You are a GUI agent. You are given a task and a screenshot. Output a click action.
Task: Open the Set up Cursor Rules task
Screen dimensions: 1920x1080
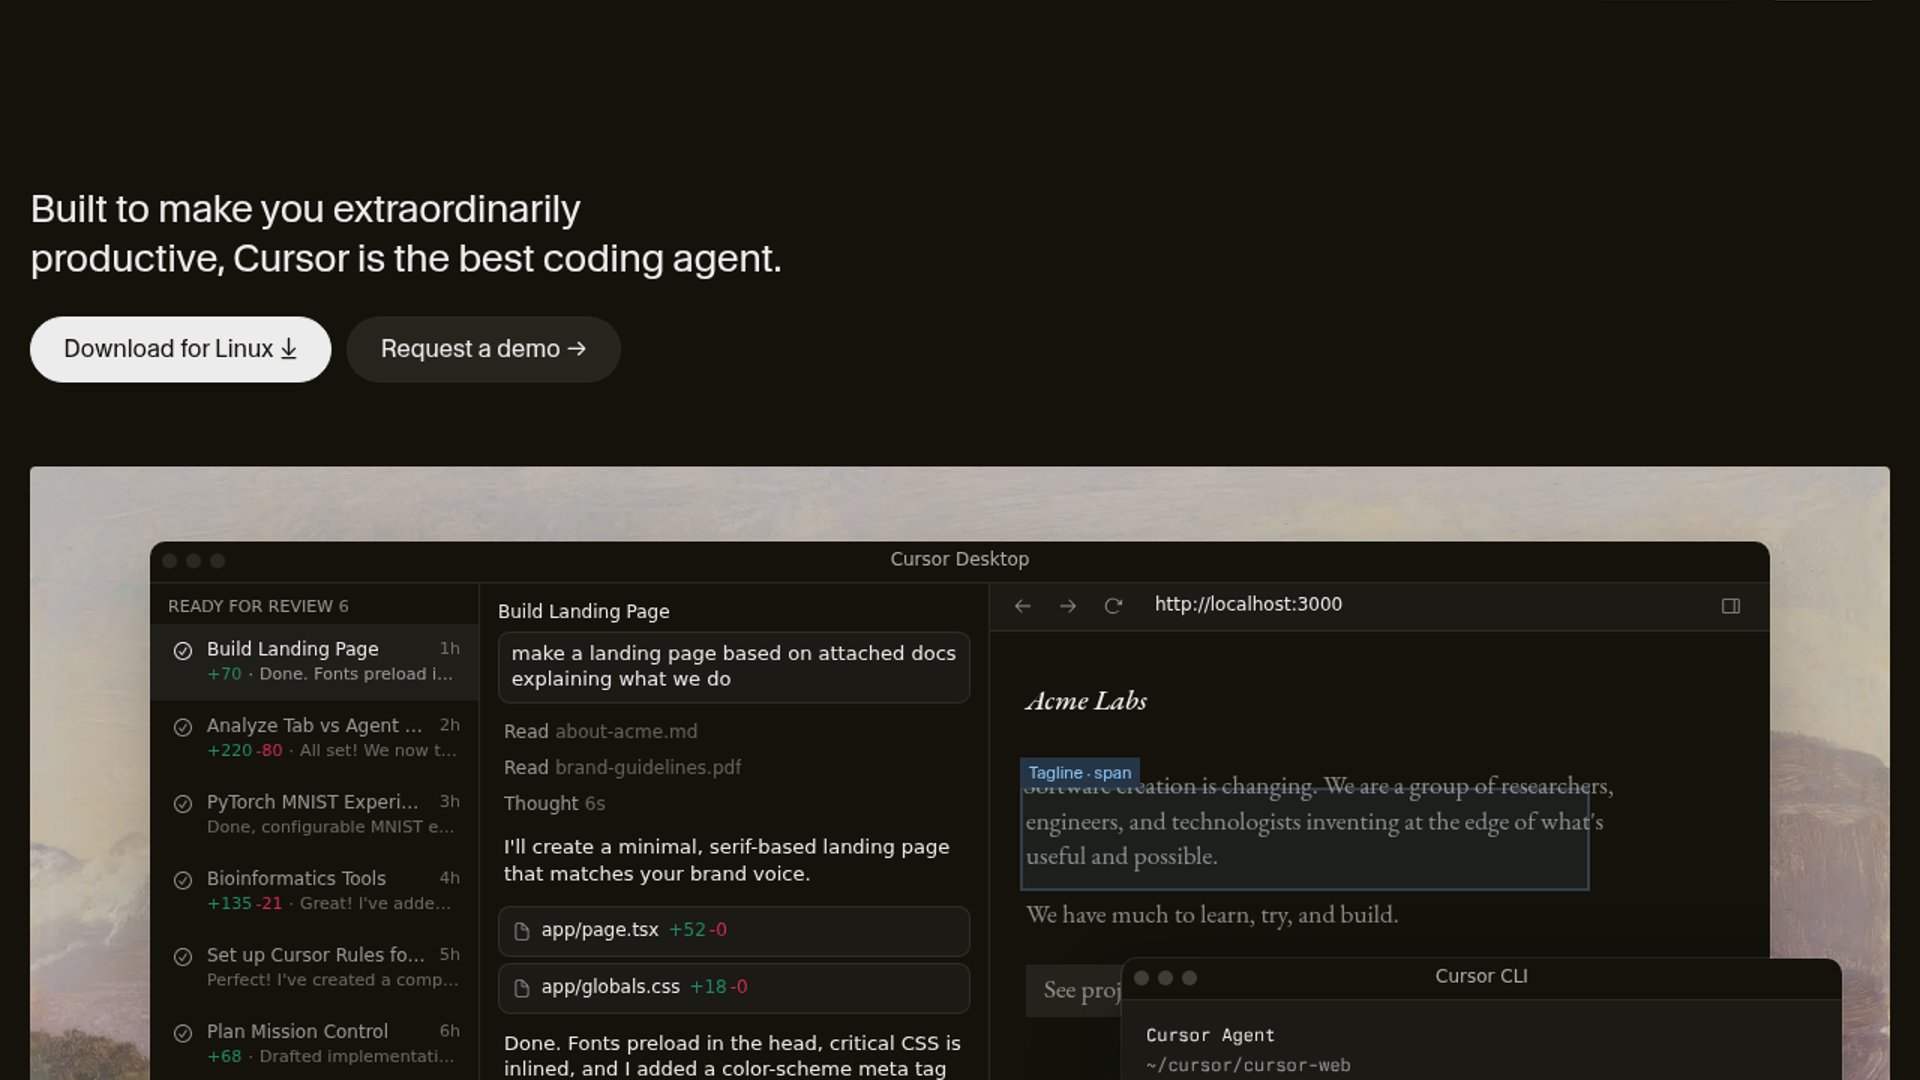click(315, 967)
